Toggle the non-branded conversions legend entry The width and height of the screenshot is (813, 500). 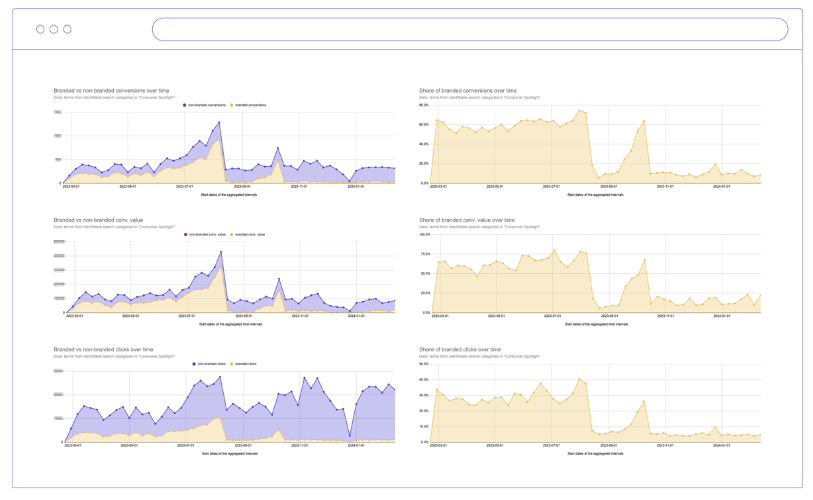[x=206, y=104]
